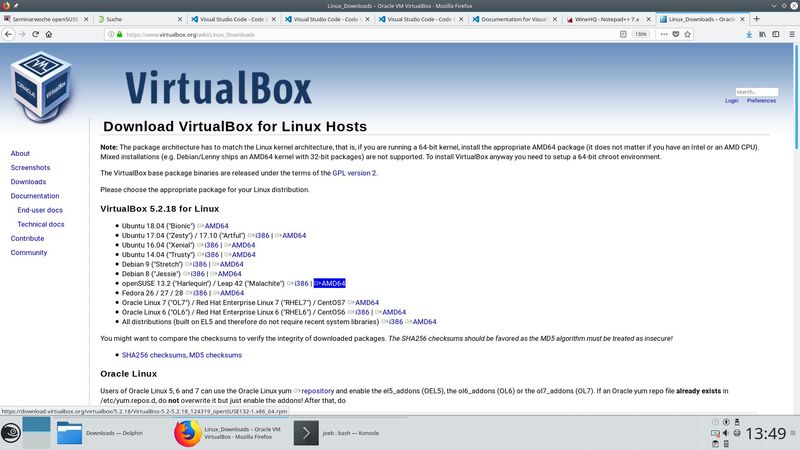Open the Oracle yum repository link

(317, 391)
